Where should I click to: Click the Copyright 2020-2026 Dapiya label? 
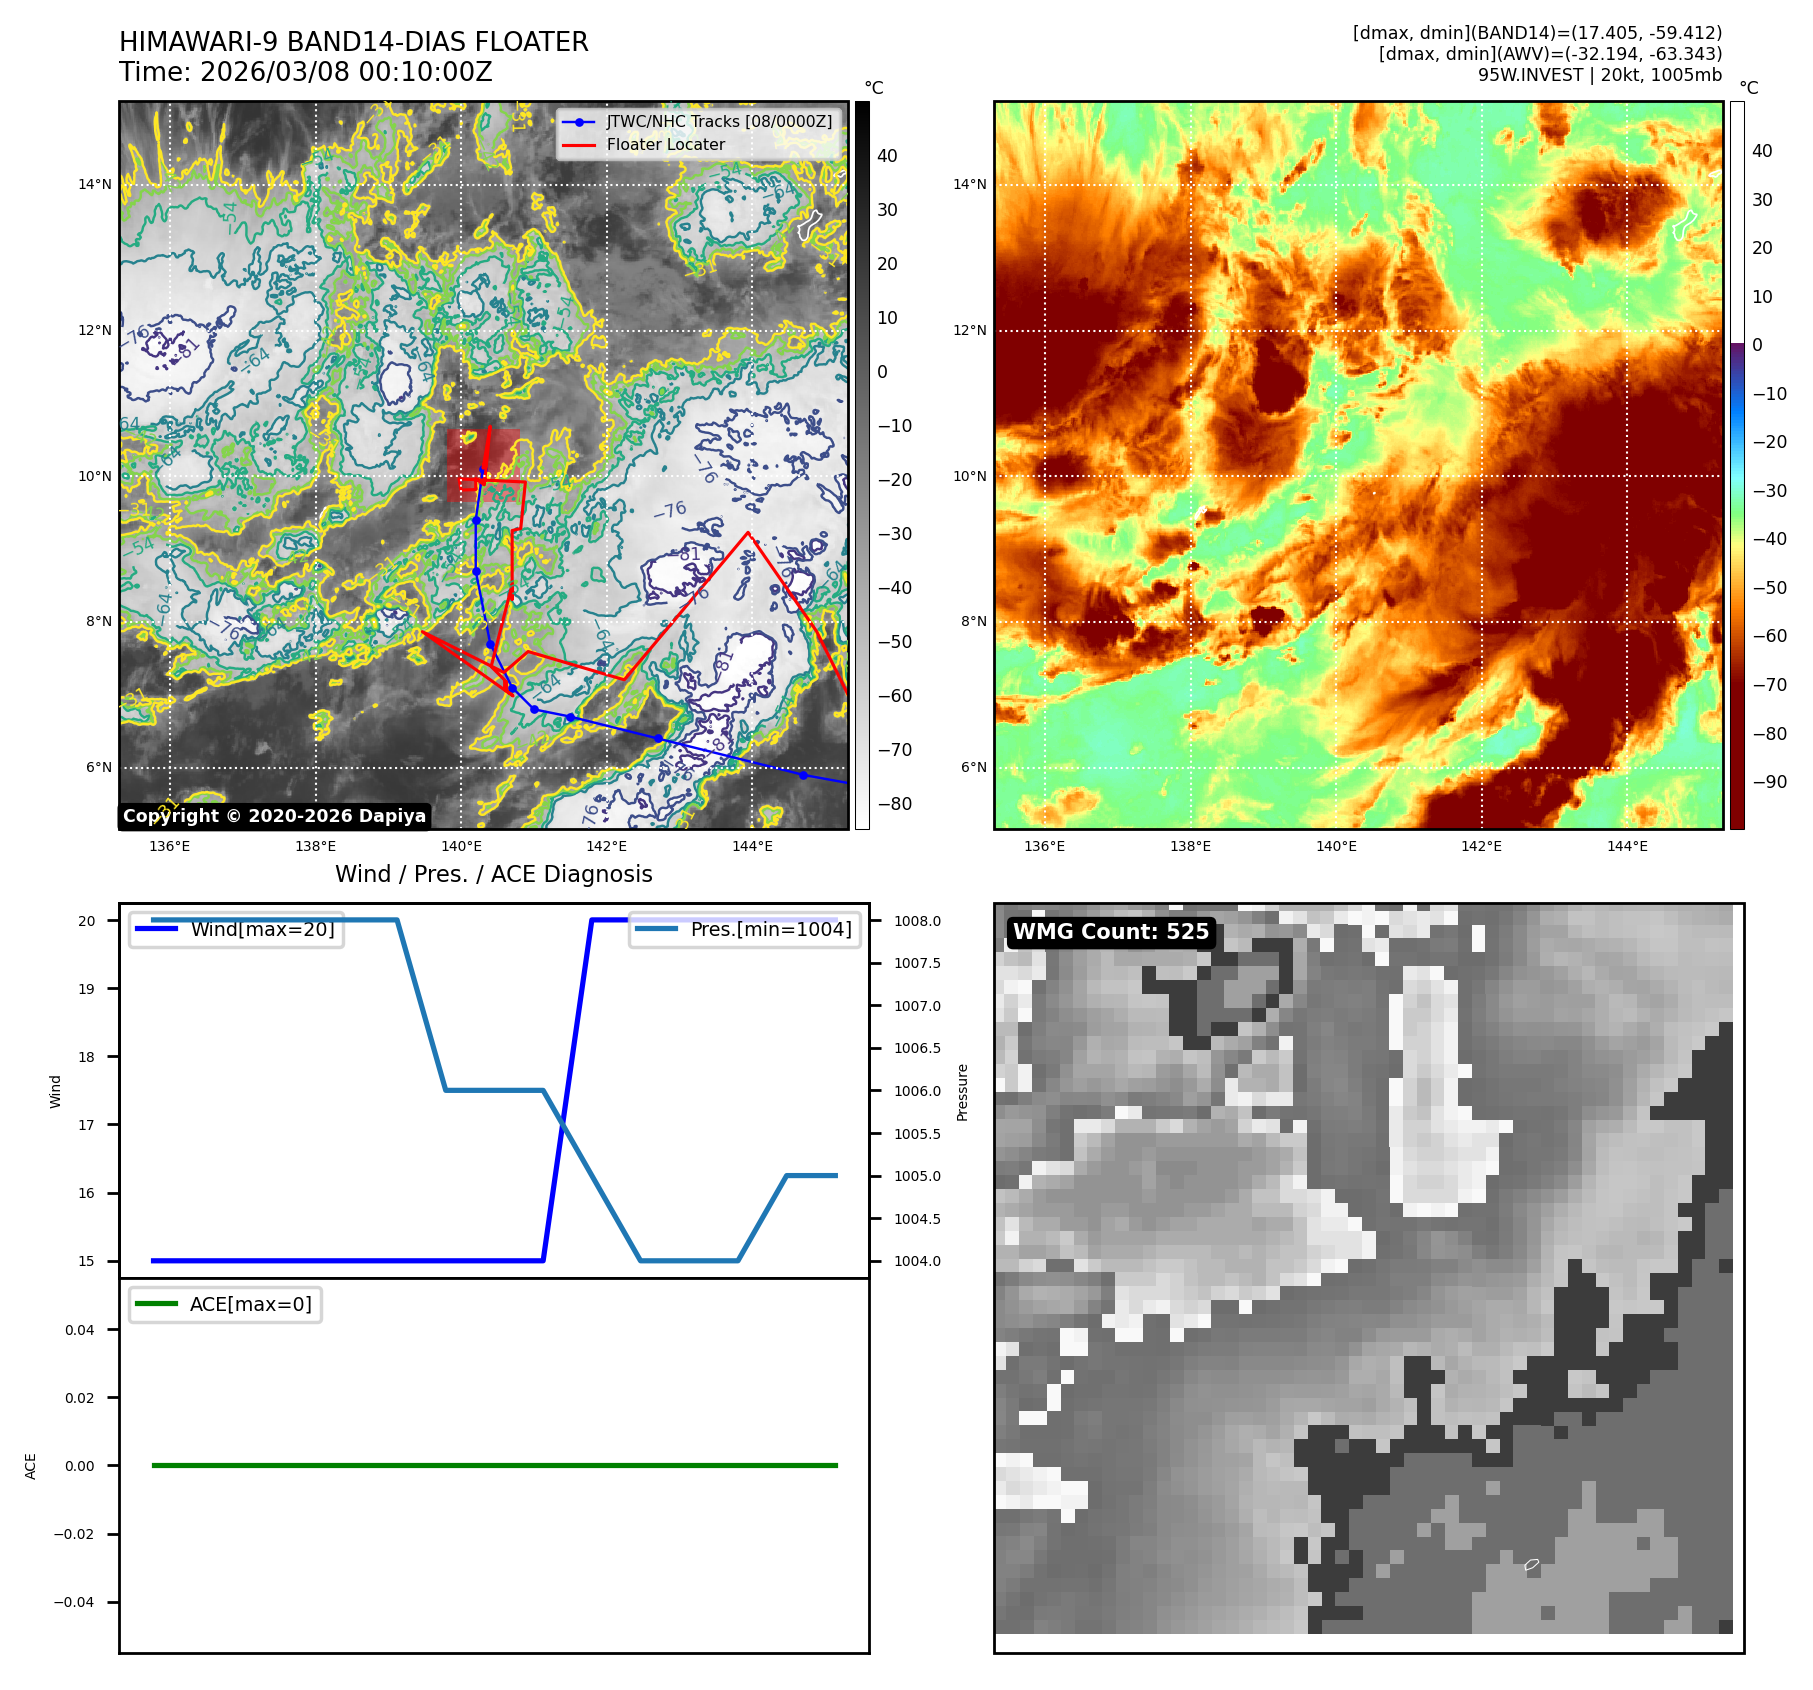274,816
